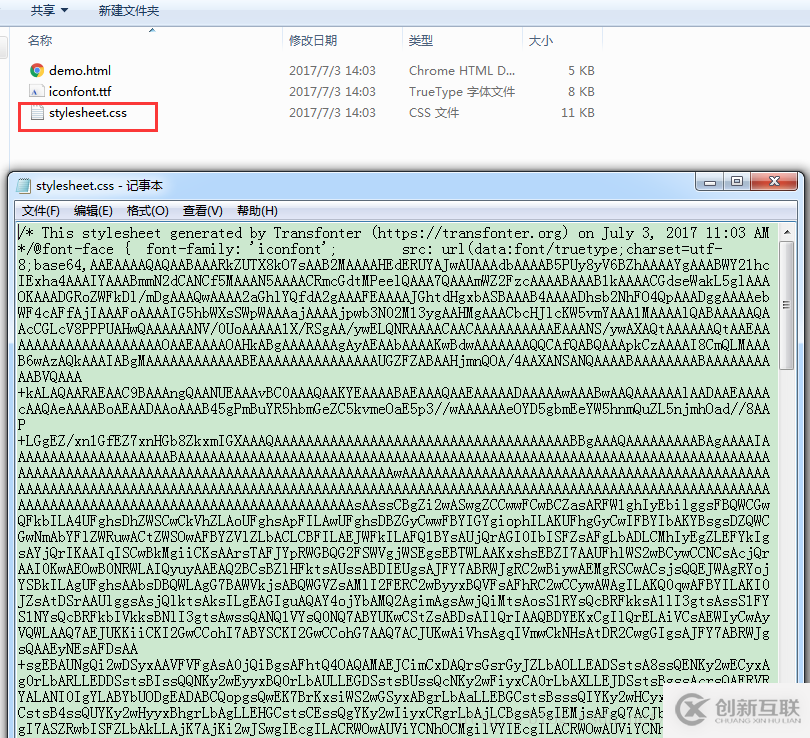Viewport: 810px width, 738px height.
Task: Select the iconfont.ttf file name
Action: tap(80, 91)
